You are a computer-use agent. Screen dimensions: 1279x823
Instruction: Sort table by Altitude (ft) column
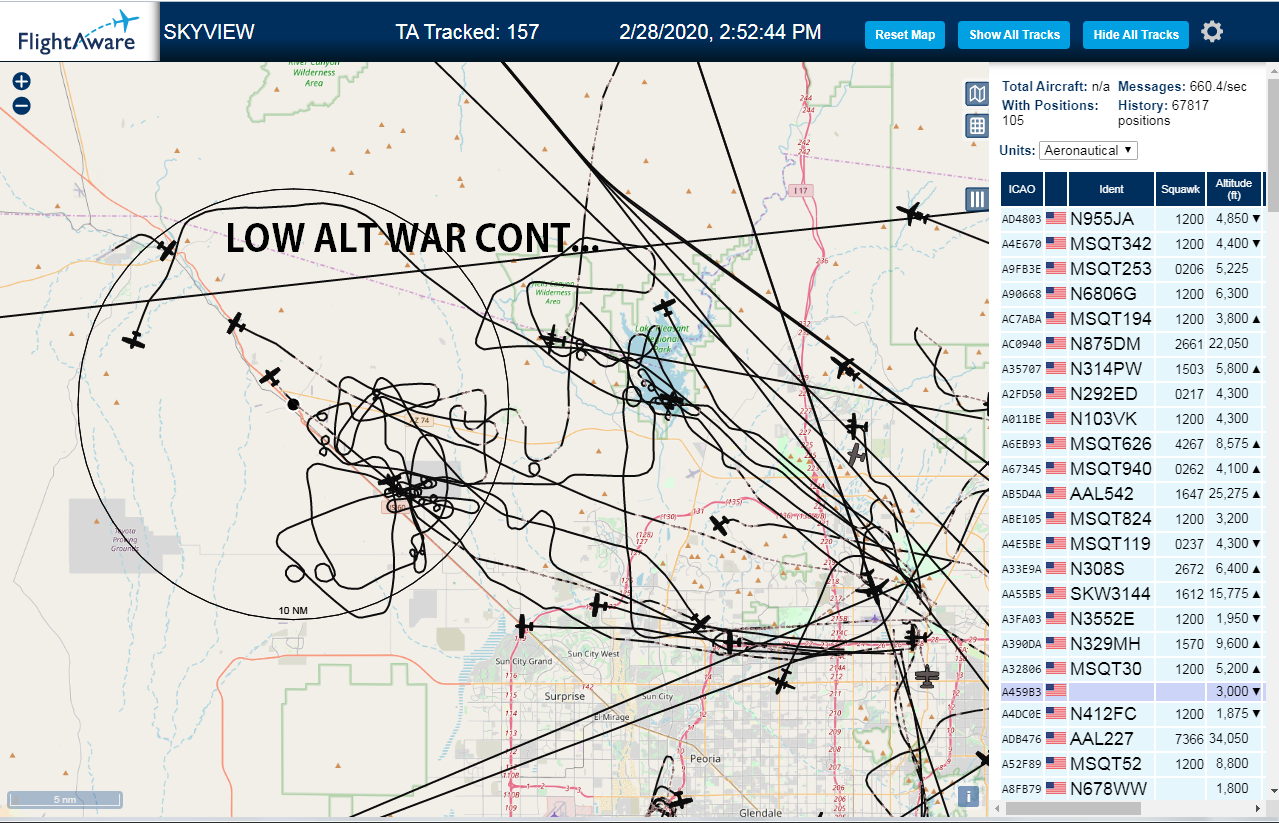coord(1234,189)
